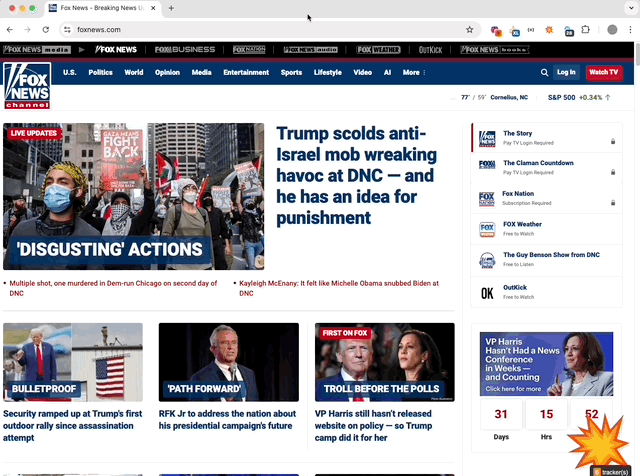Open a new browser tab
The width and height of the screenshot is (640, 476).
[x=171, y=8]
